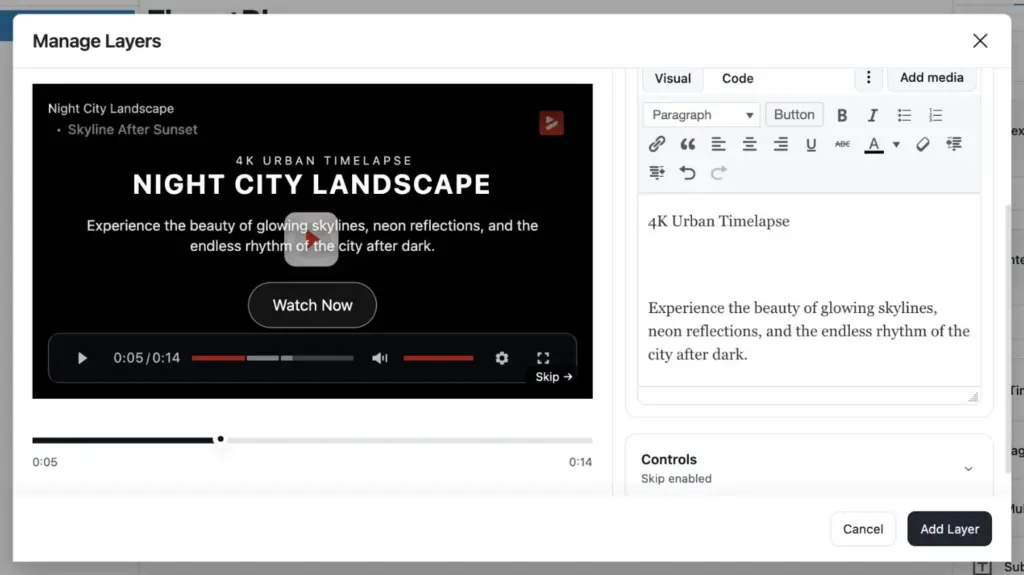Click the layer timeline handle below the video
The image size is (1024, 575).
pos(221,439)
